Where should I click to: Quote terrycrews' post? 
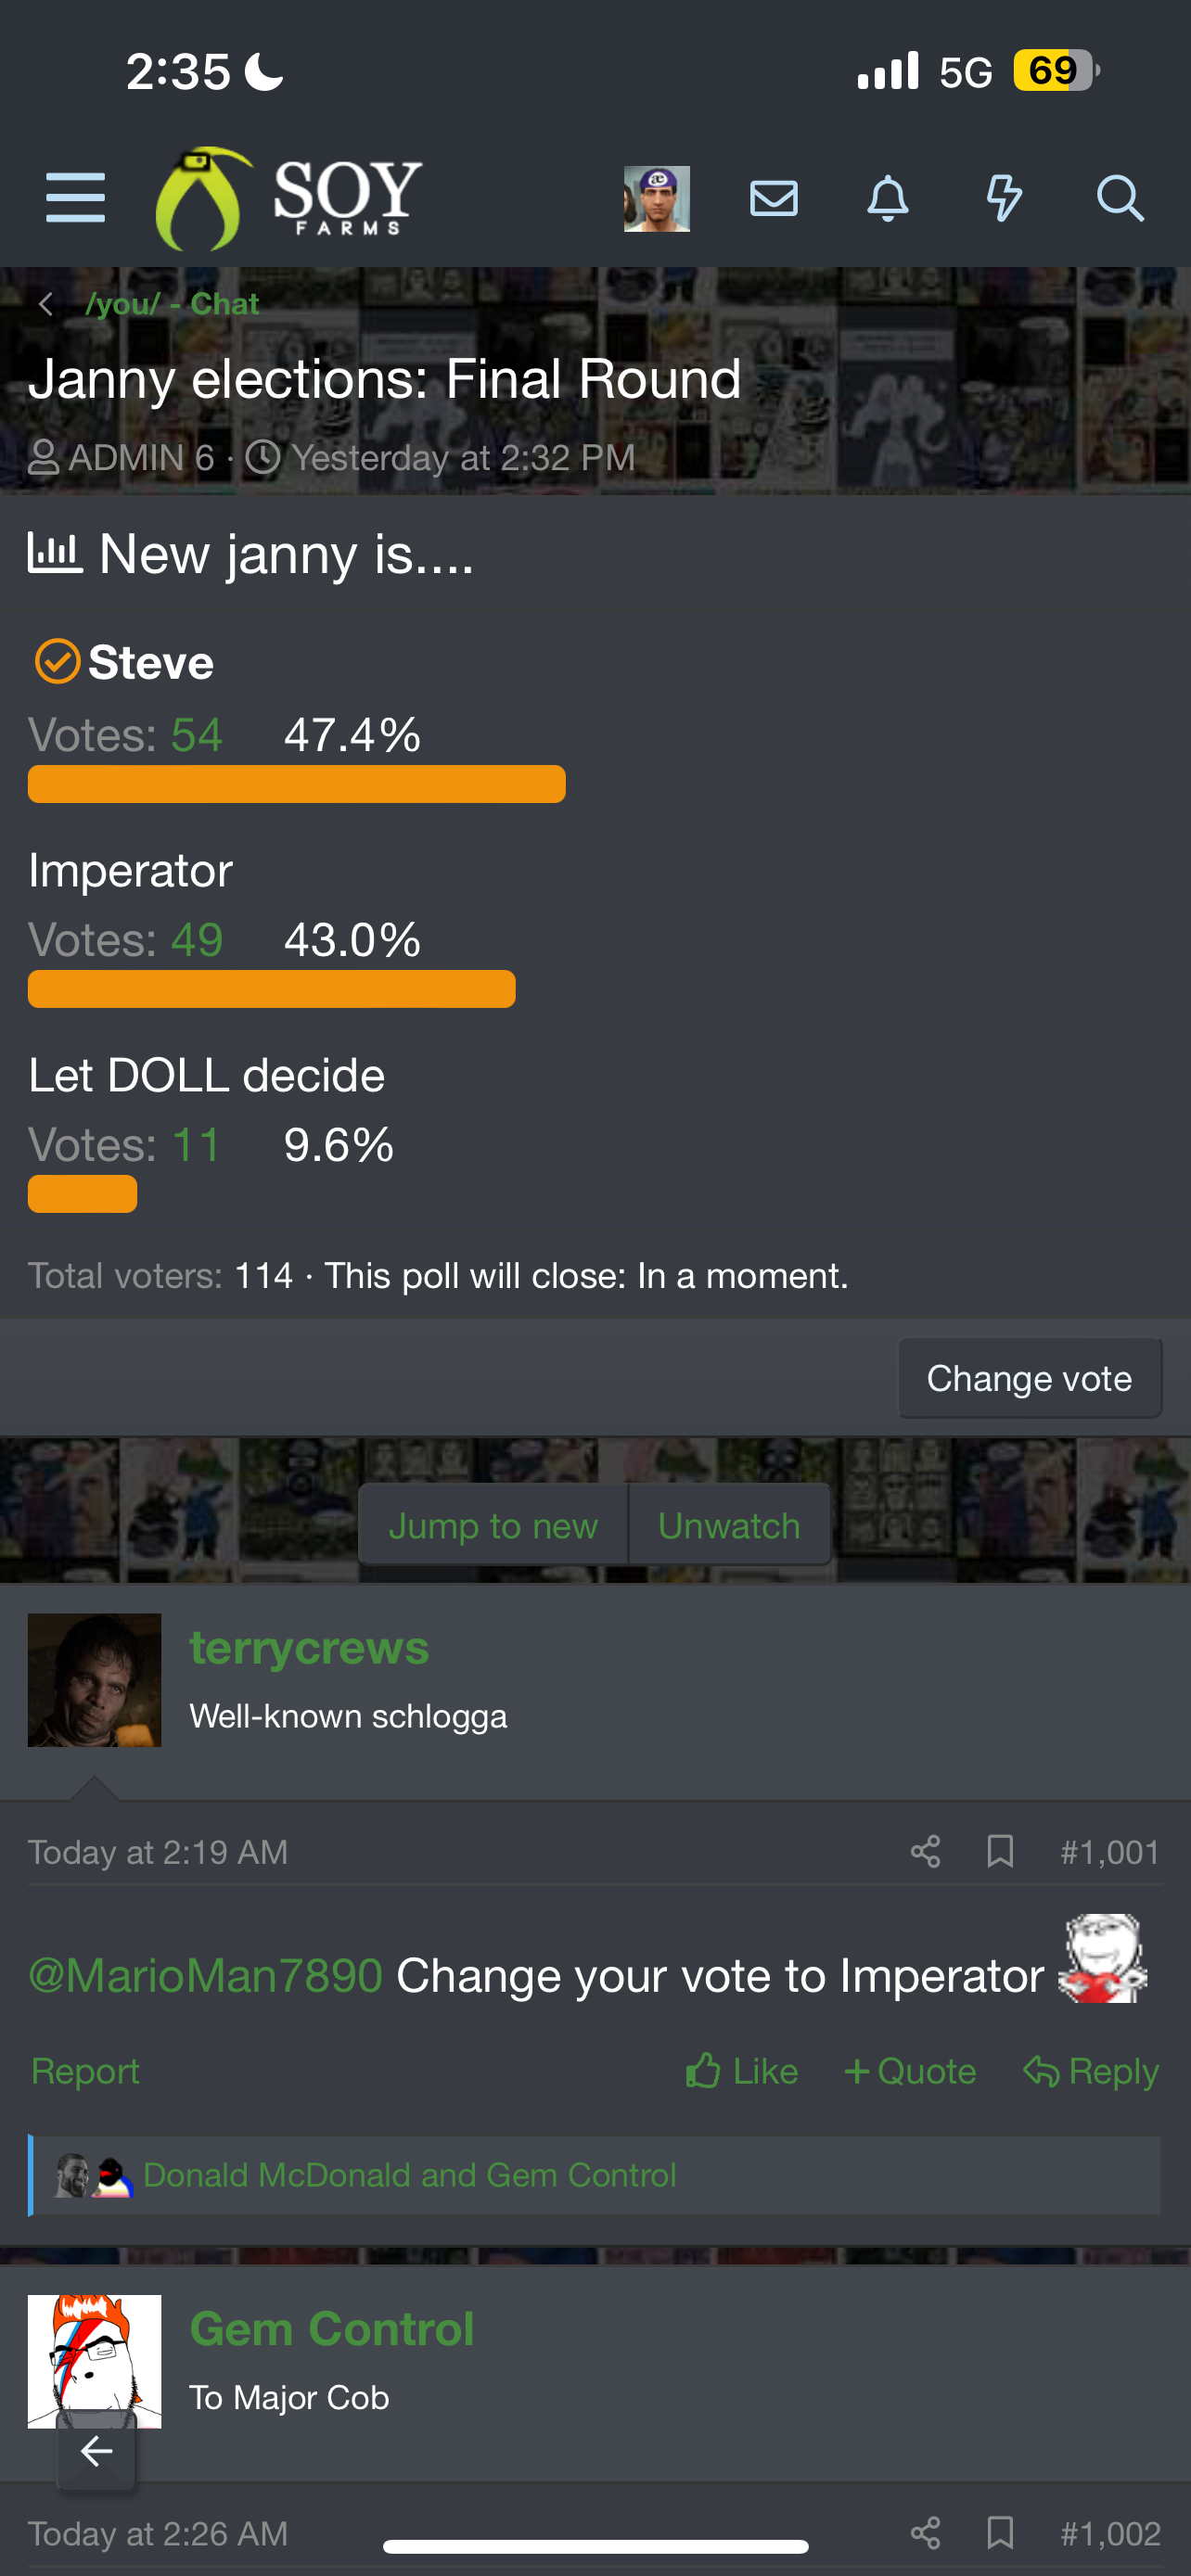coord(909,2071)
